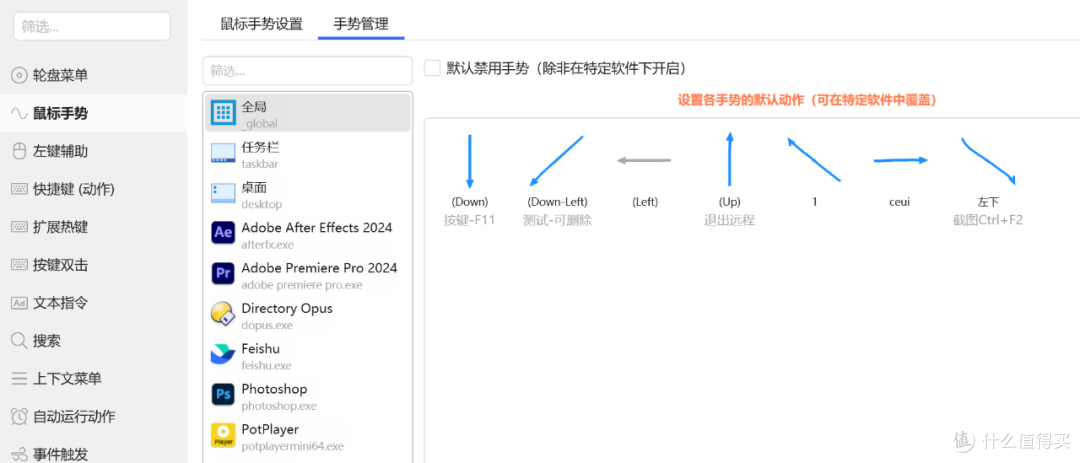Select the gesture arrow named 1

pos(814,159)
